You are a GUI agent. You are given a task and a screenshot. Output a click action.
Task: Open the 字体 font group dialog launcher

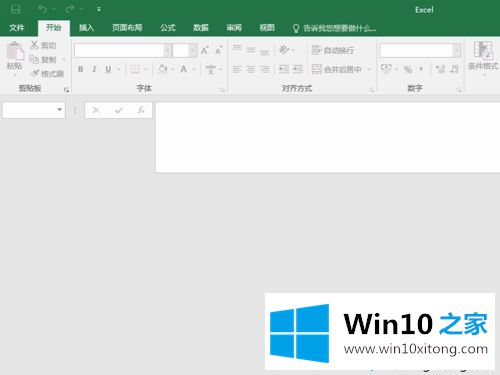tap(222, 90)
